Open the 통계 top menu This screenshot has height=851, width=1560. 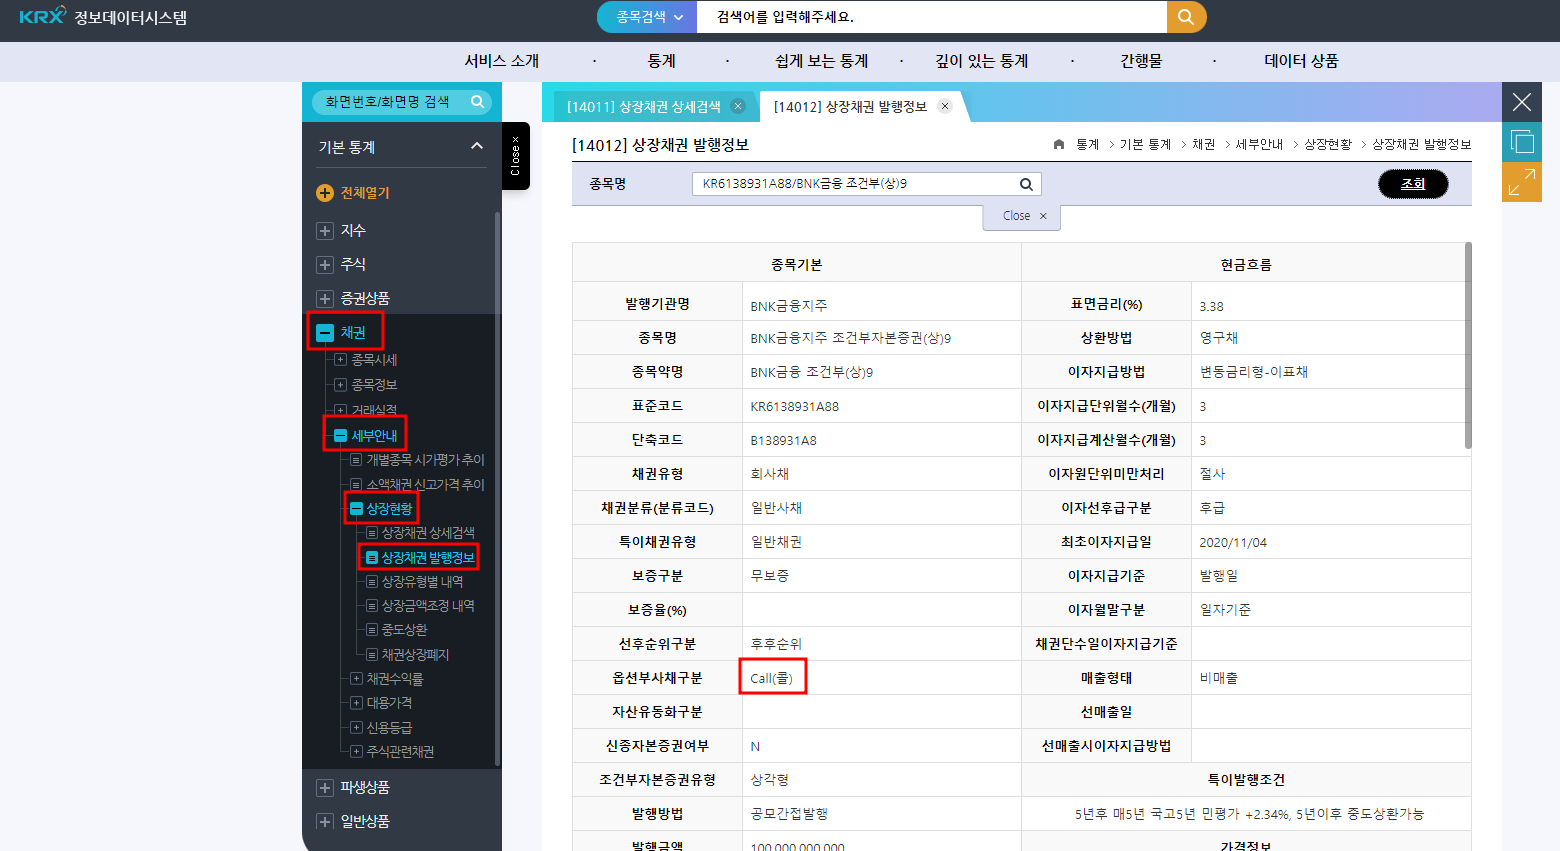661,61
